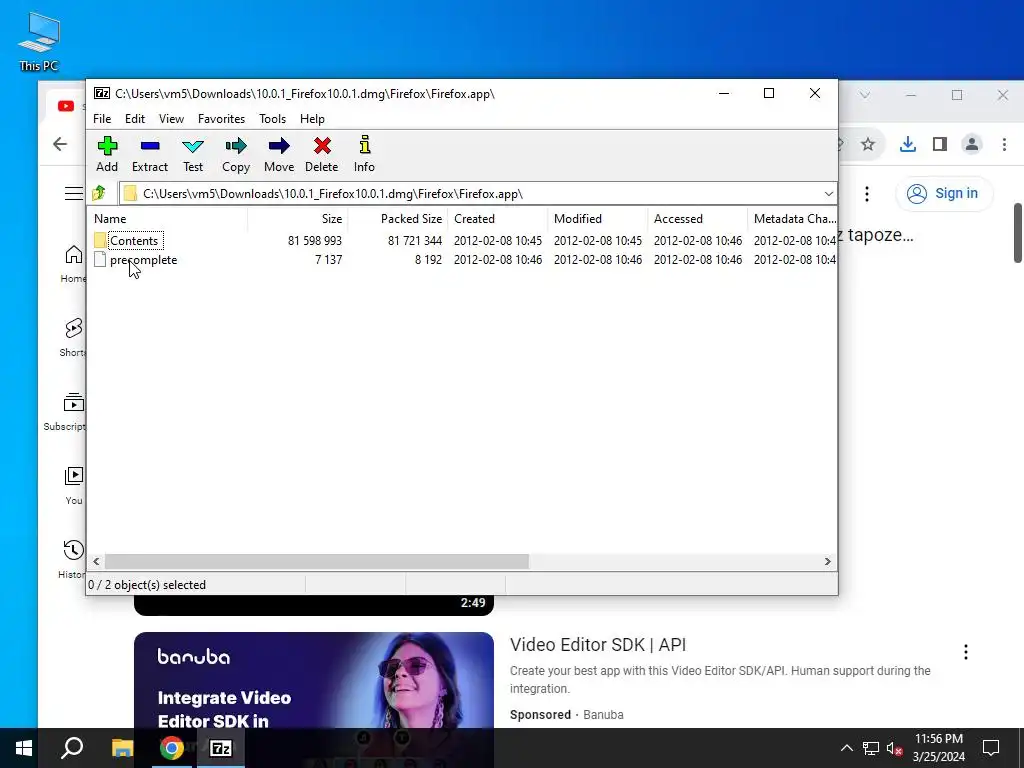Viewport: 1024px width, 768px height.
Task: Switch to Chrome from the taskbar
Action: tap(172, 748)
